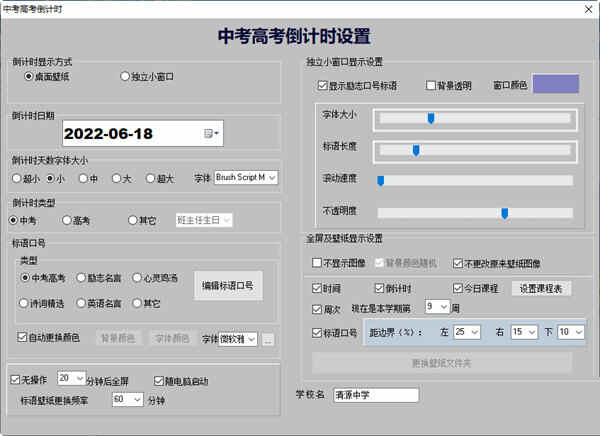Open the calendar picker in the date field
Screen dimensions: 600x436
click(x=211, y=132)
